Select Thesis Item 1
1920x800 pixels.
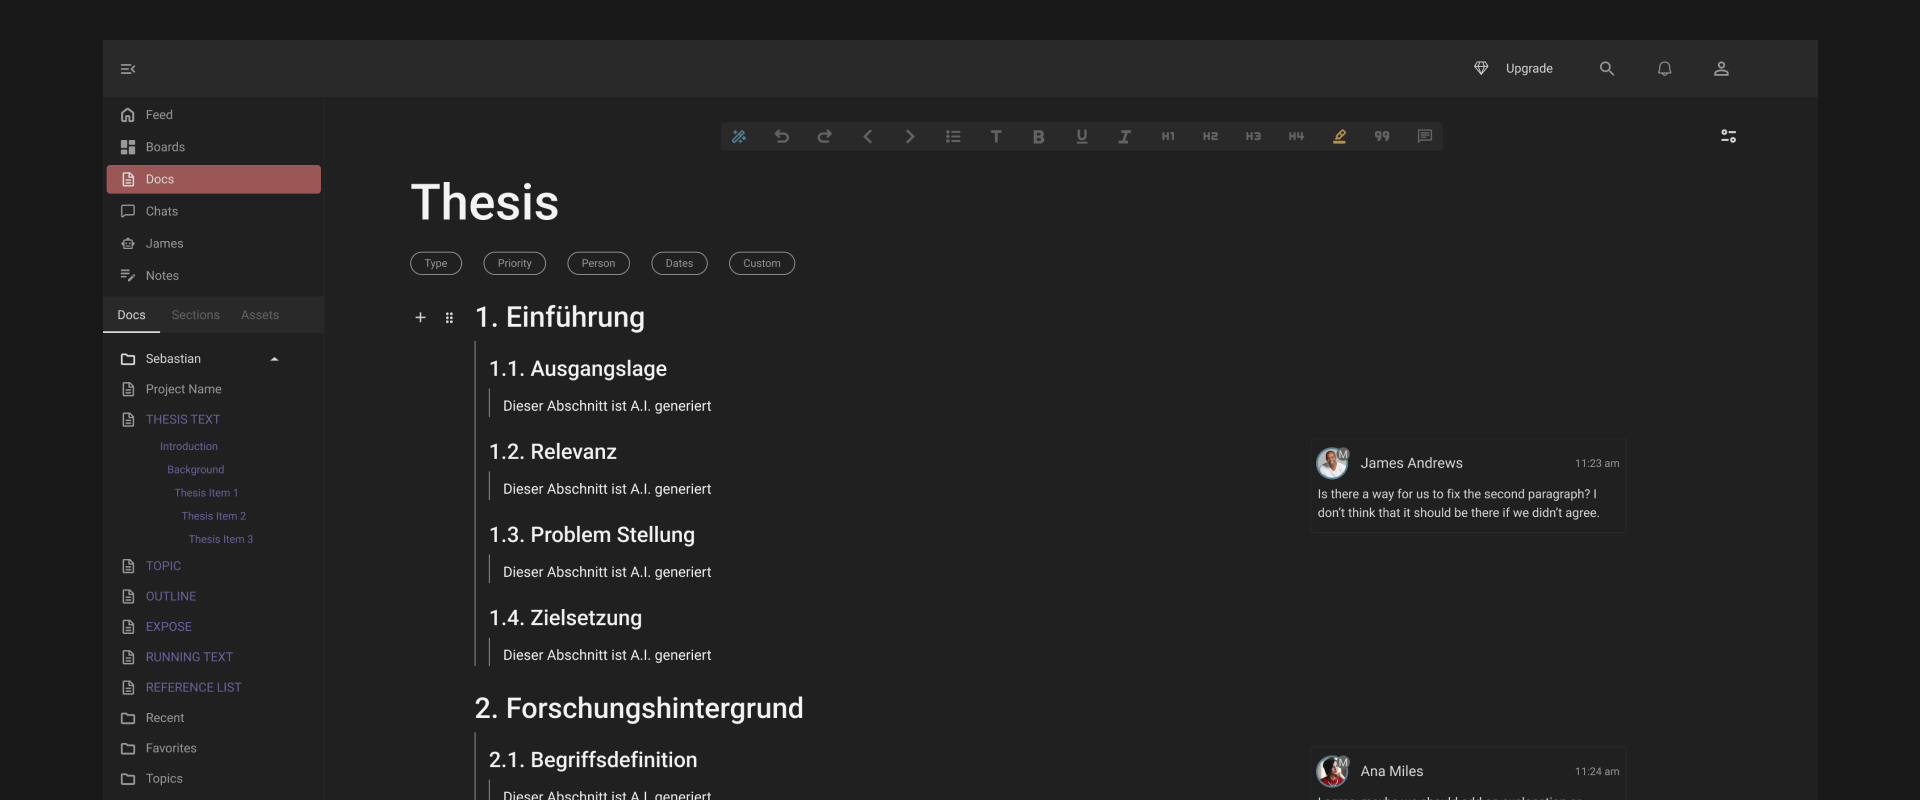coord(206,492)
